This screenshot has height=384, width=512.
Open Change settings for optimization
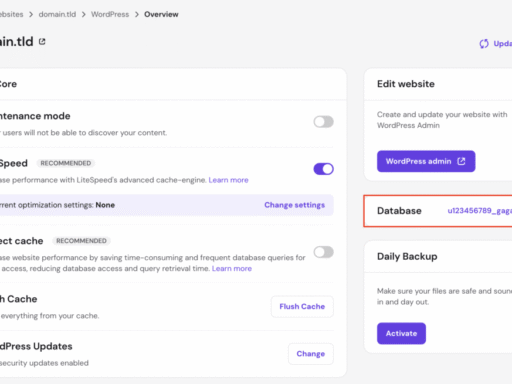point(295,205)
